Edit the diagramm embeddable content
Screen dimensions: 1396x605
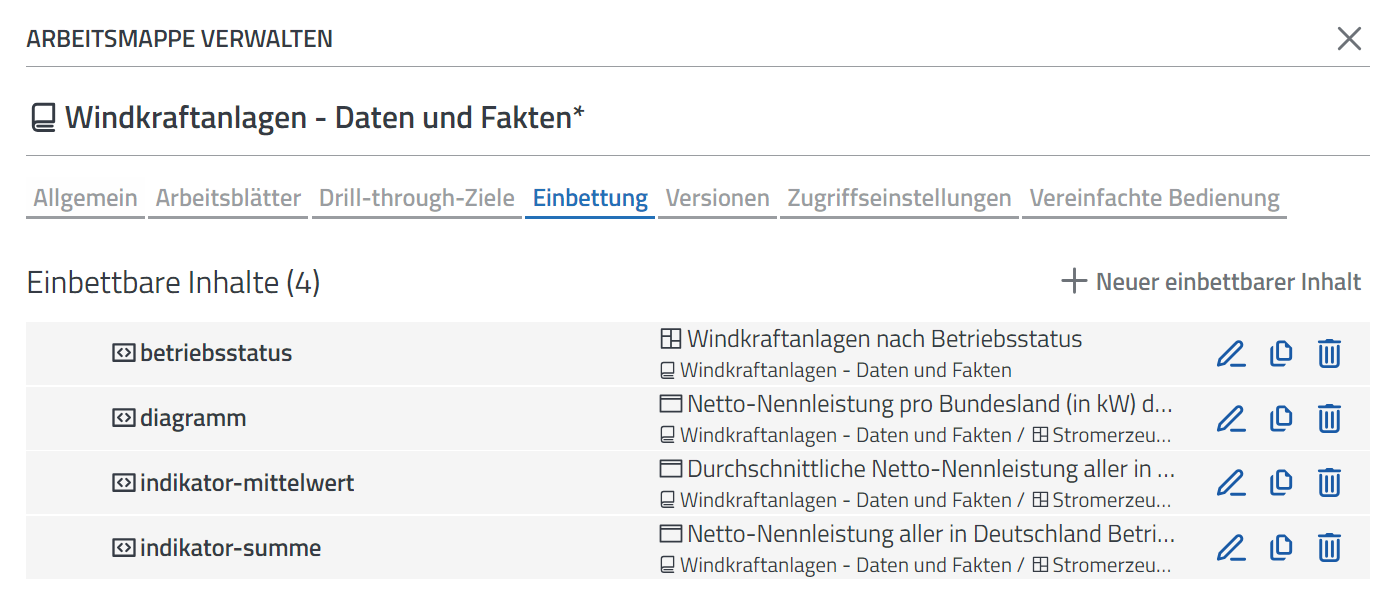click(x=1231, y=418)
